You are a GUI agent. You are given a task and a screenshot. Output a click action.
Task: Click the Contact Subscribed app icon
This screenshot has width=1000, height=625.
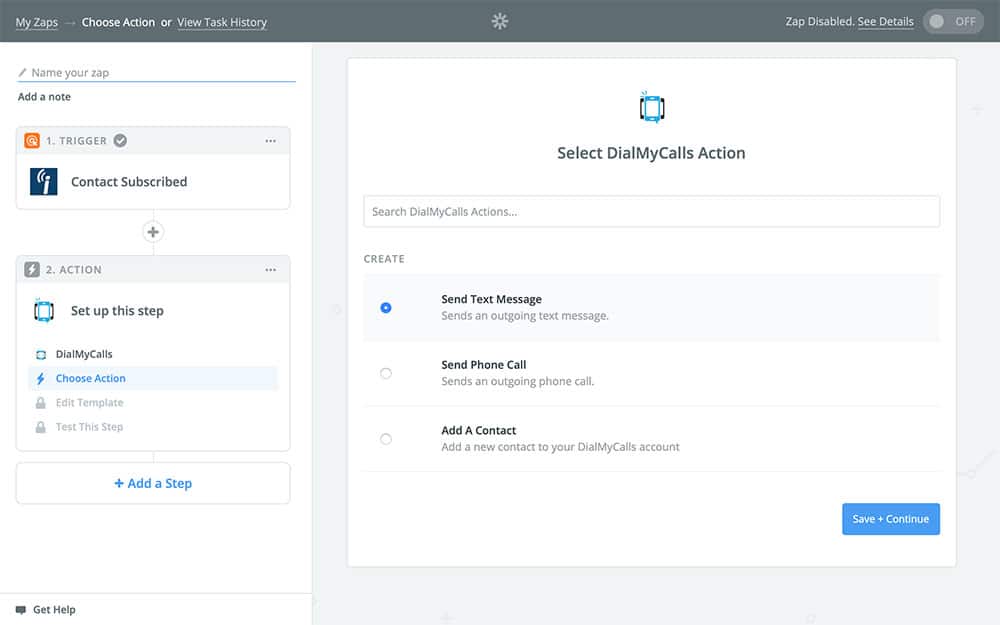click(44, 182)
